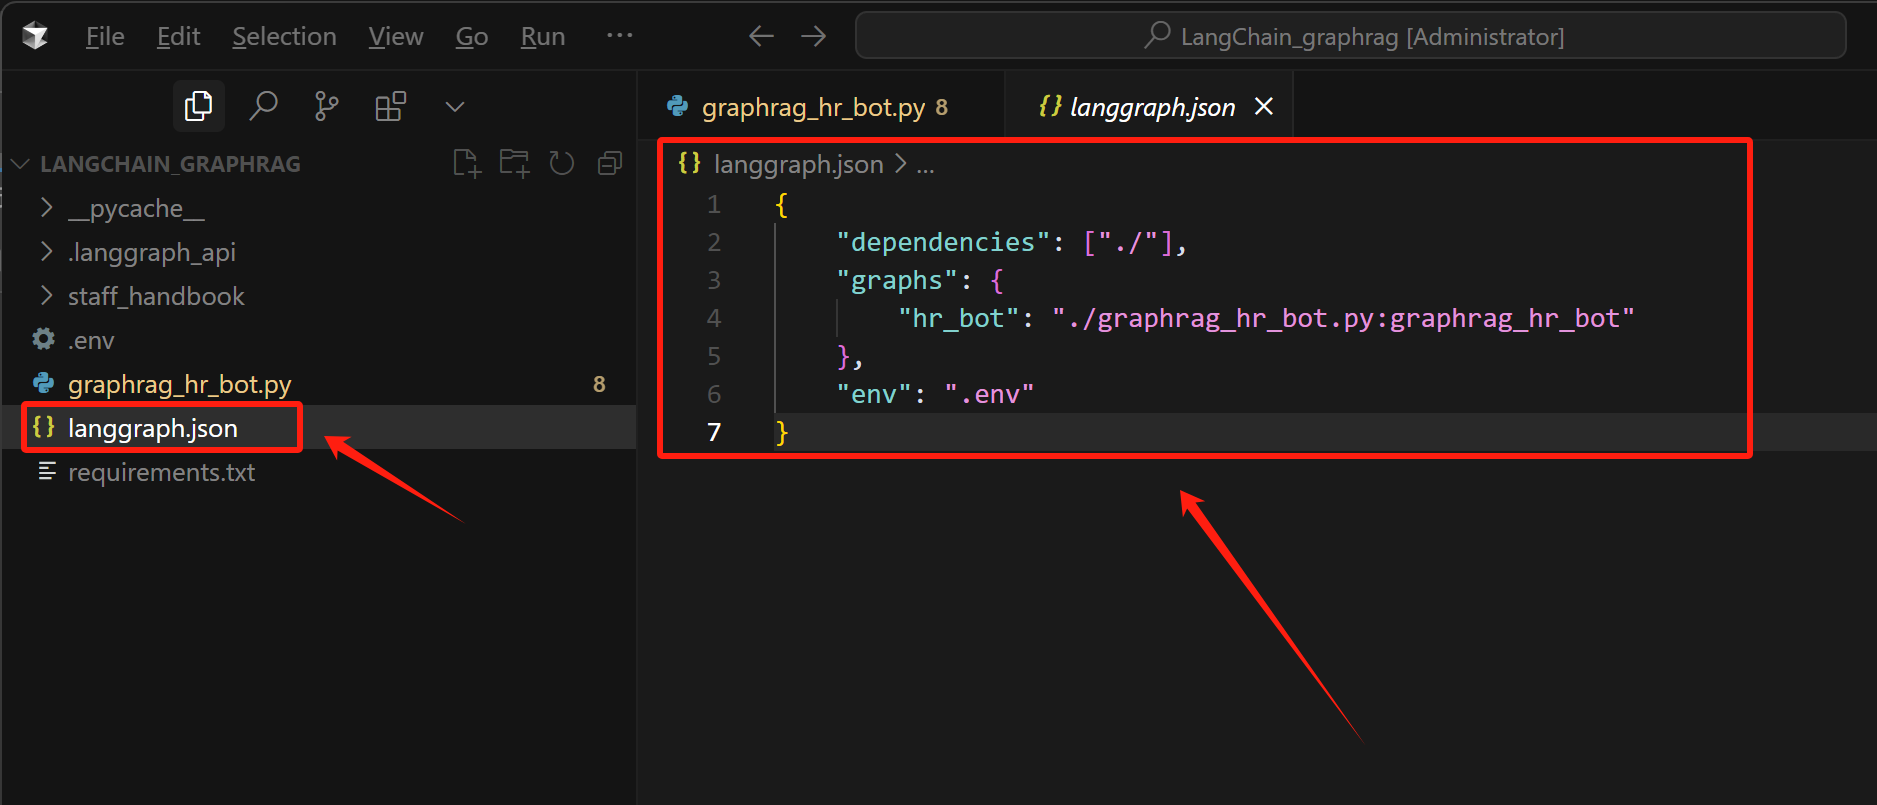Open the Source Control view icon
The image size is (1877, 805).
(327, 106)
